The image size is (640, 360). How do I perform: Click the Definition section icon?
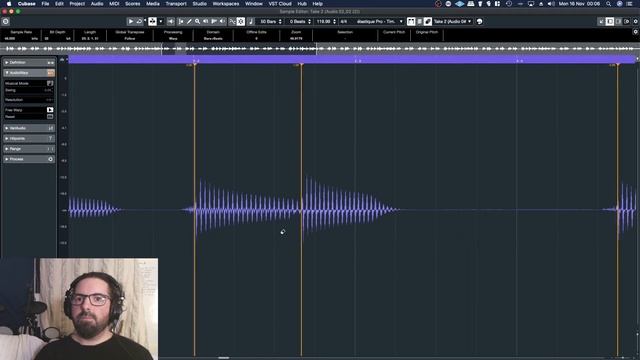click(51, 62)
